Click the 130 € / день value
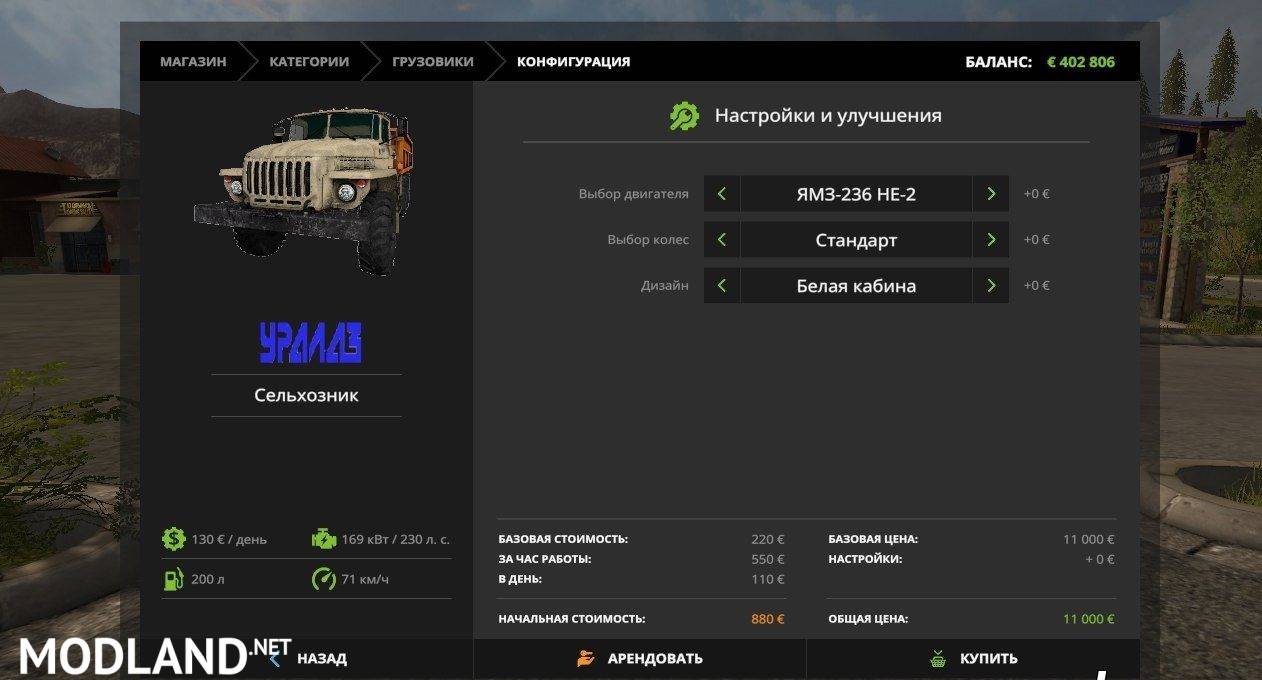The height and width of the screenshot is (680, 1262). pyautogui.click(x=229, y=540)
